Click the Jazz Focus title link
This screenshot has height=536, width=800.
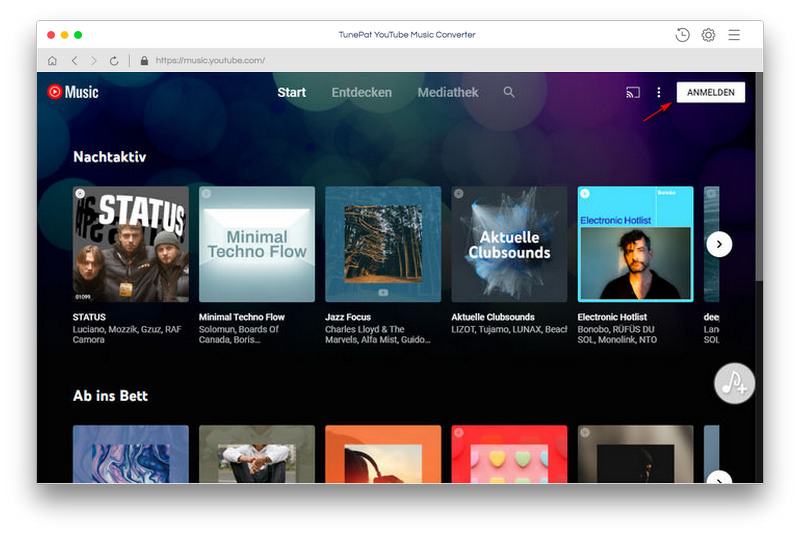[348, 317]
